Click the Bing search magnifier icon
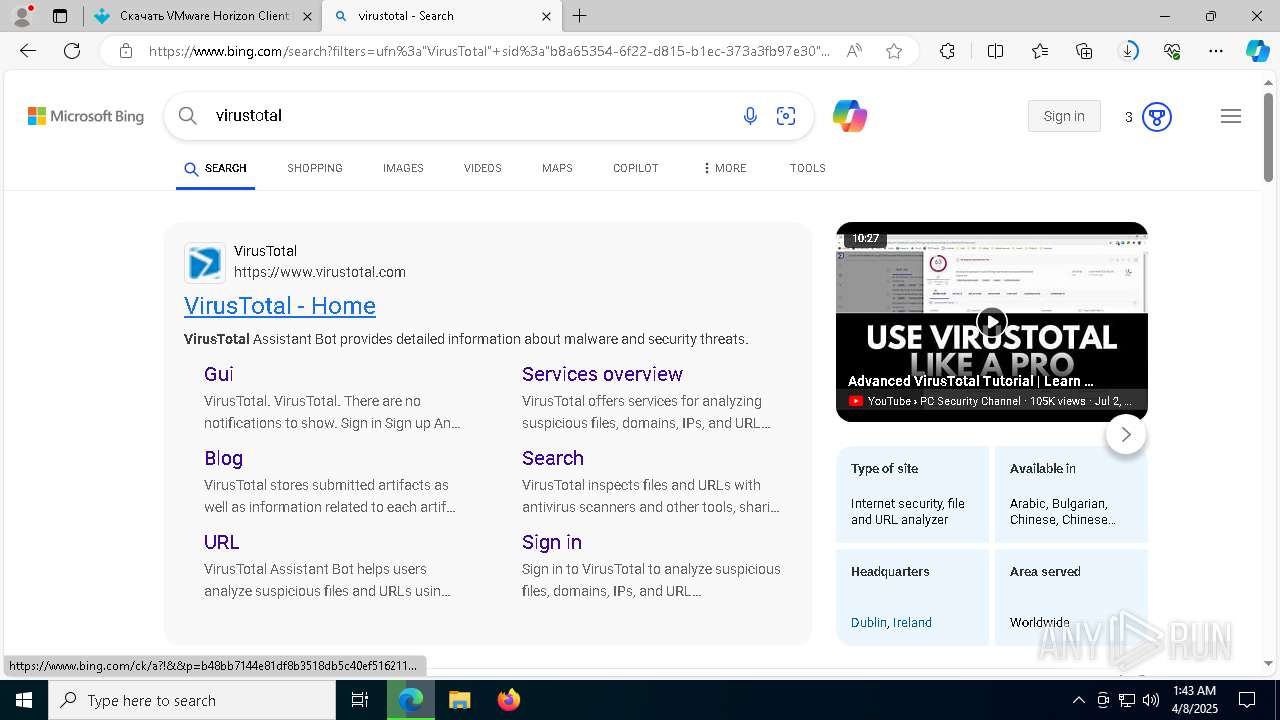The width and height of the screenshot is (1280, 720). click(188, 116)
